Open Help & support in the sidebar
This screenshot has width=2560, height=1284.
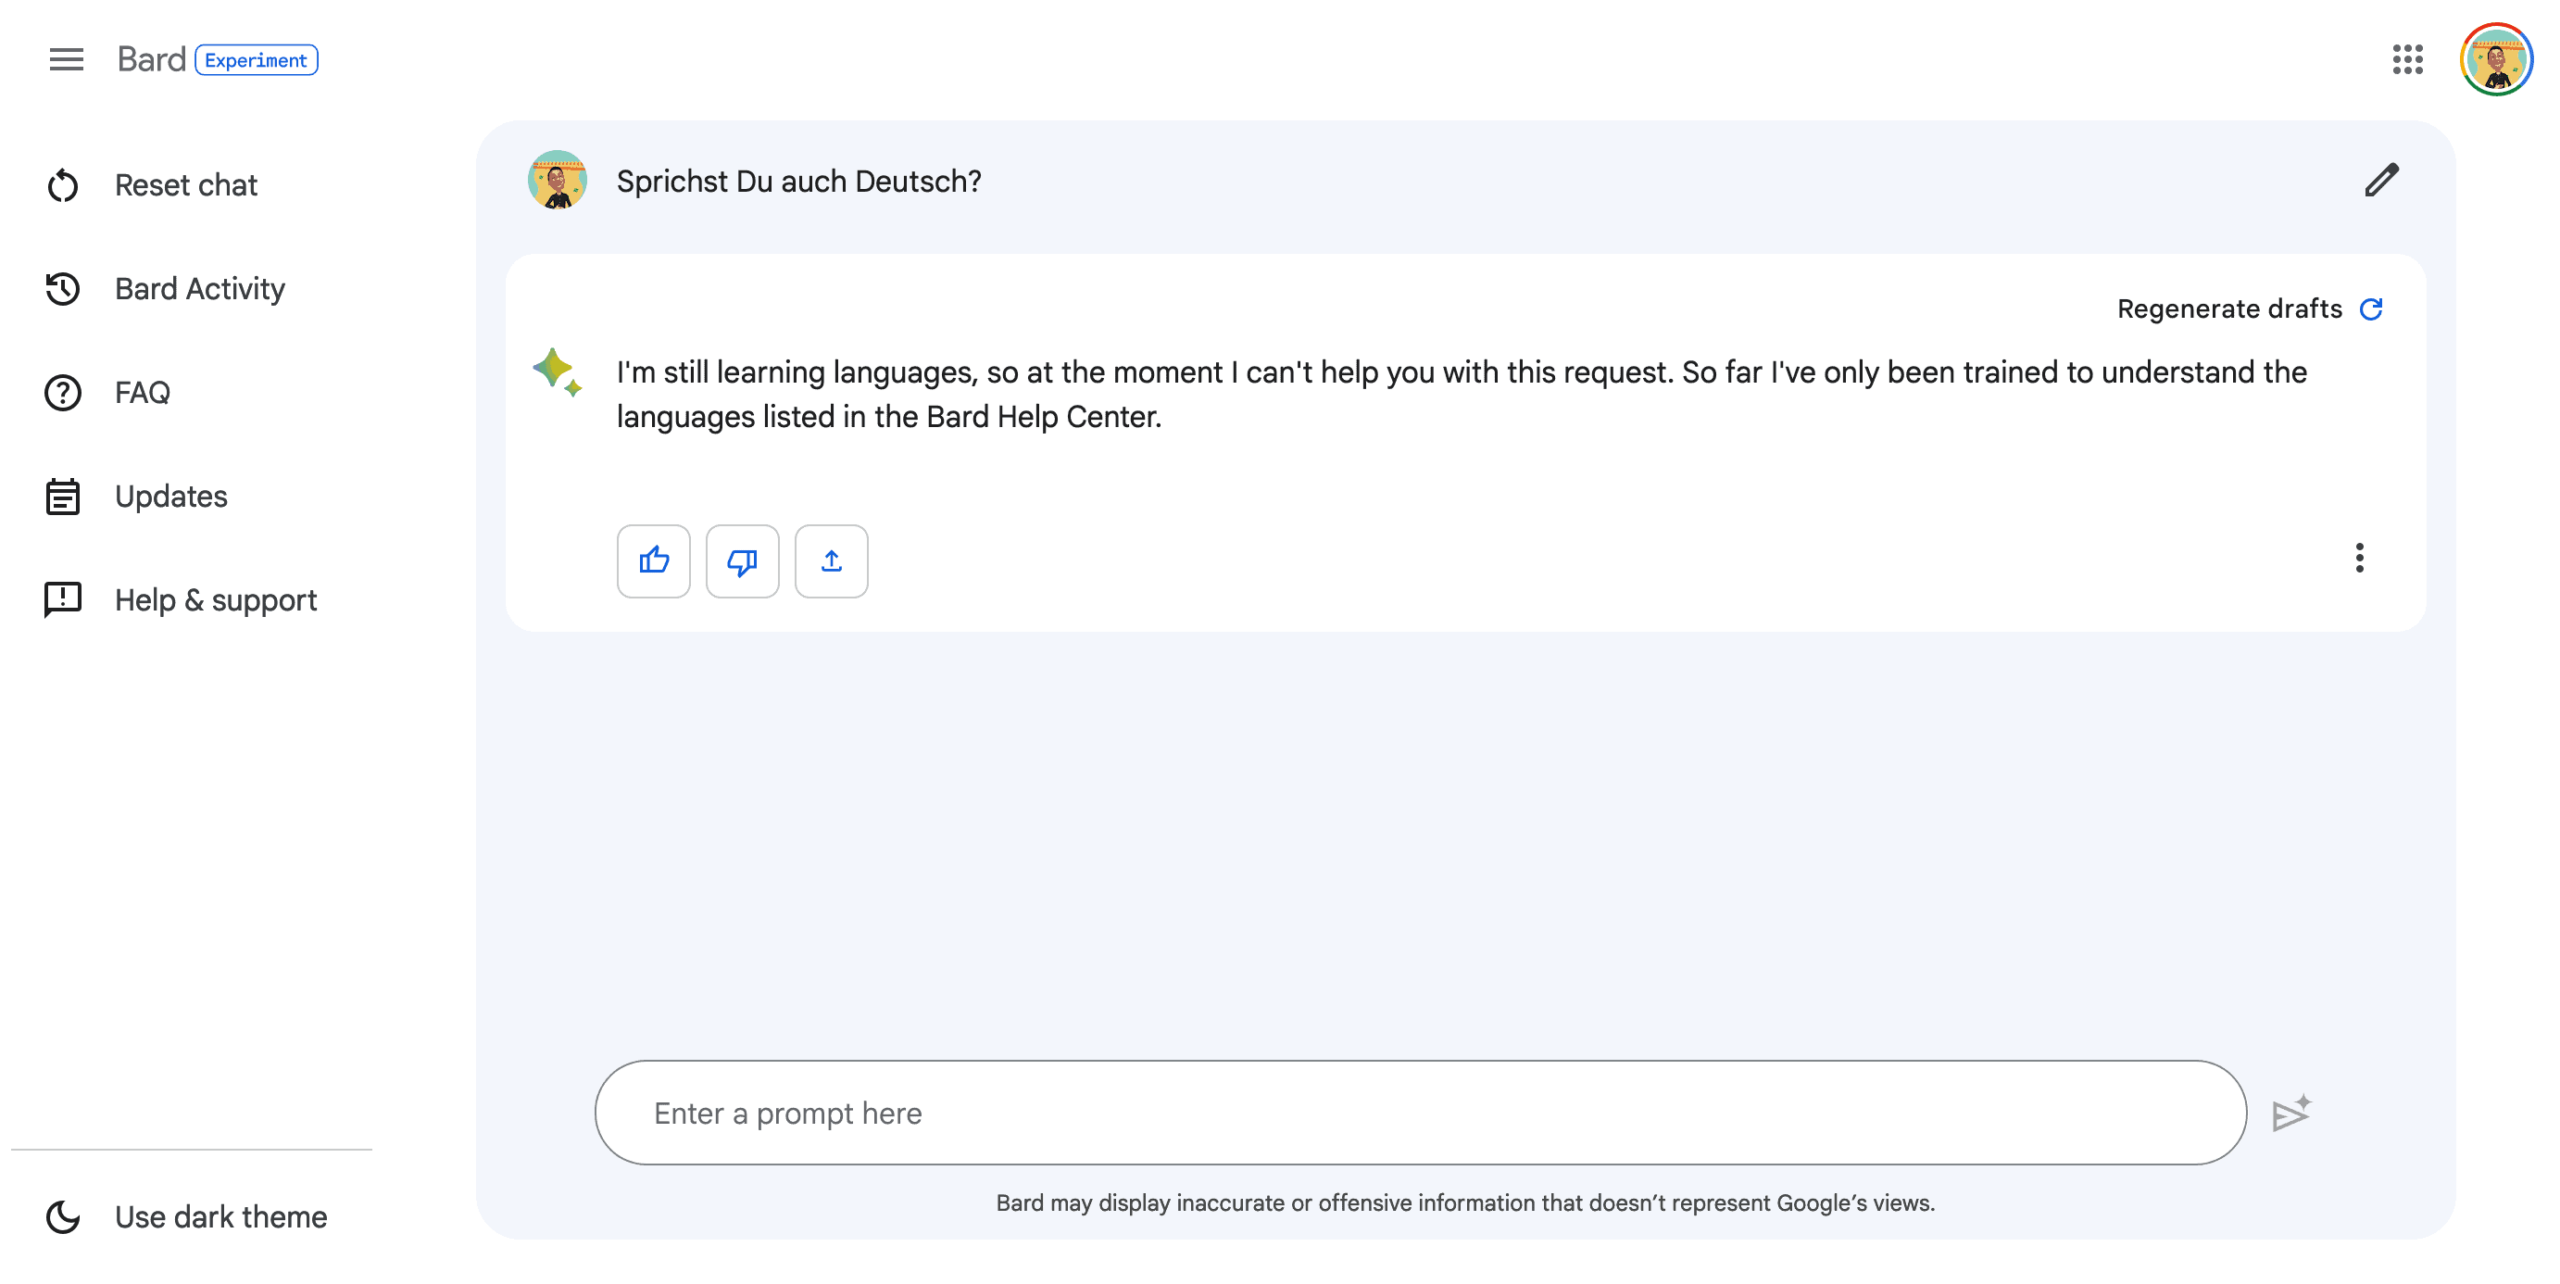(216, 600)
